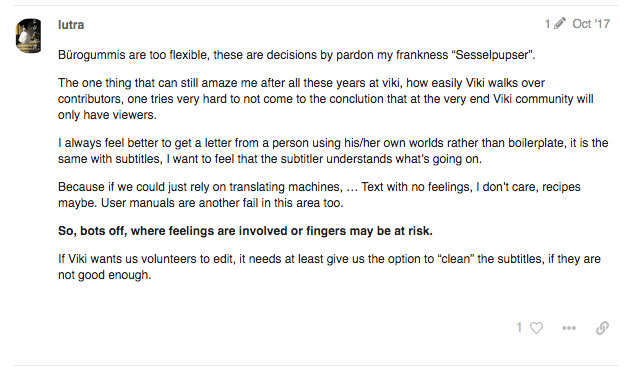
Task: Open lutra's profile via avatar image
Action: tap(28, 35)
